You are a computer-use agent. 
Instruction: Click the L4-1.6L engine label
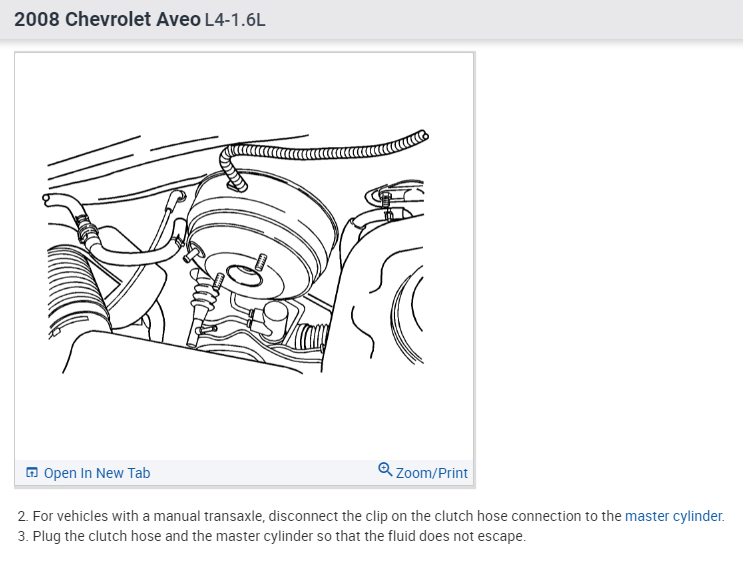pyautogui.click(x=235, y=20)
